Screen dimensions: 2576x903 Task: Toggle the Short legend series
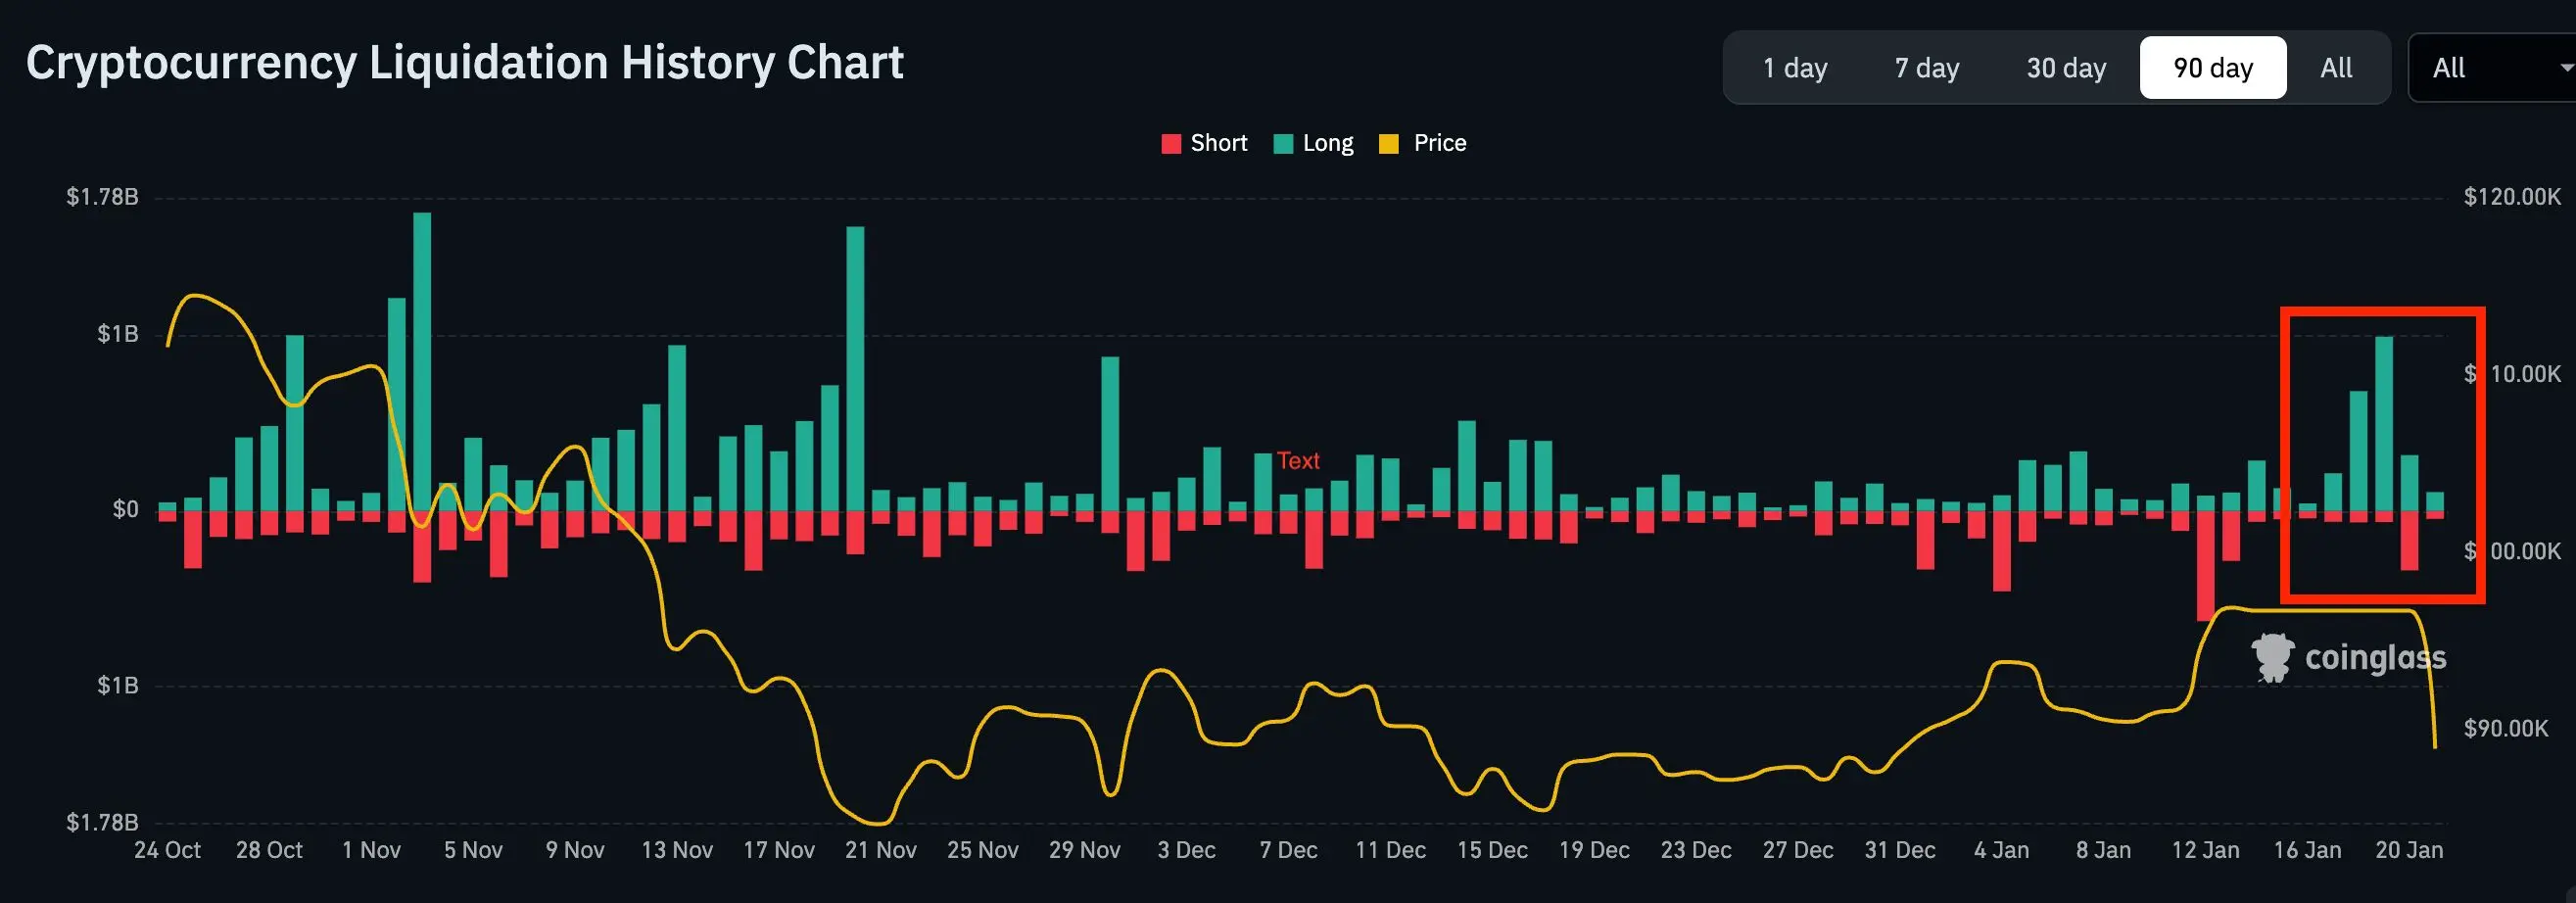pyautogui.click(x=1204, y=143)
